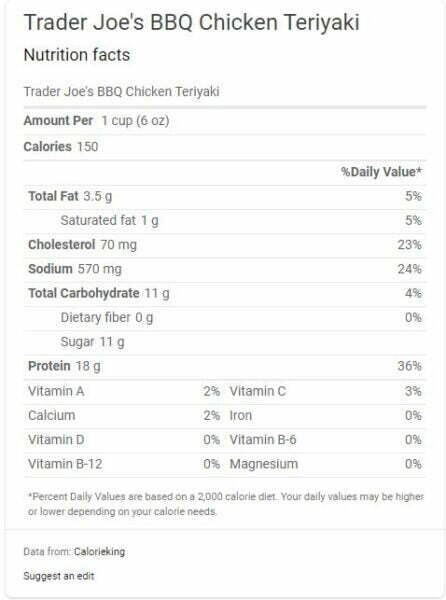Screen dimensions: 446x600
Task: Click the Saturated fat 1 g row
Action: [225, 221]
